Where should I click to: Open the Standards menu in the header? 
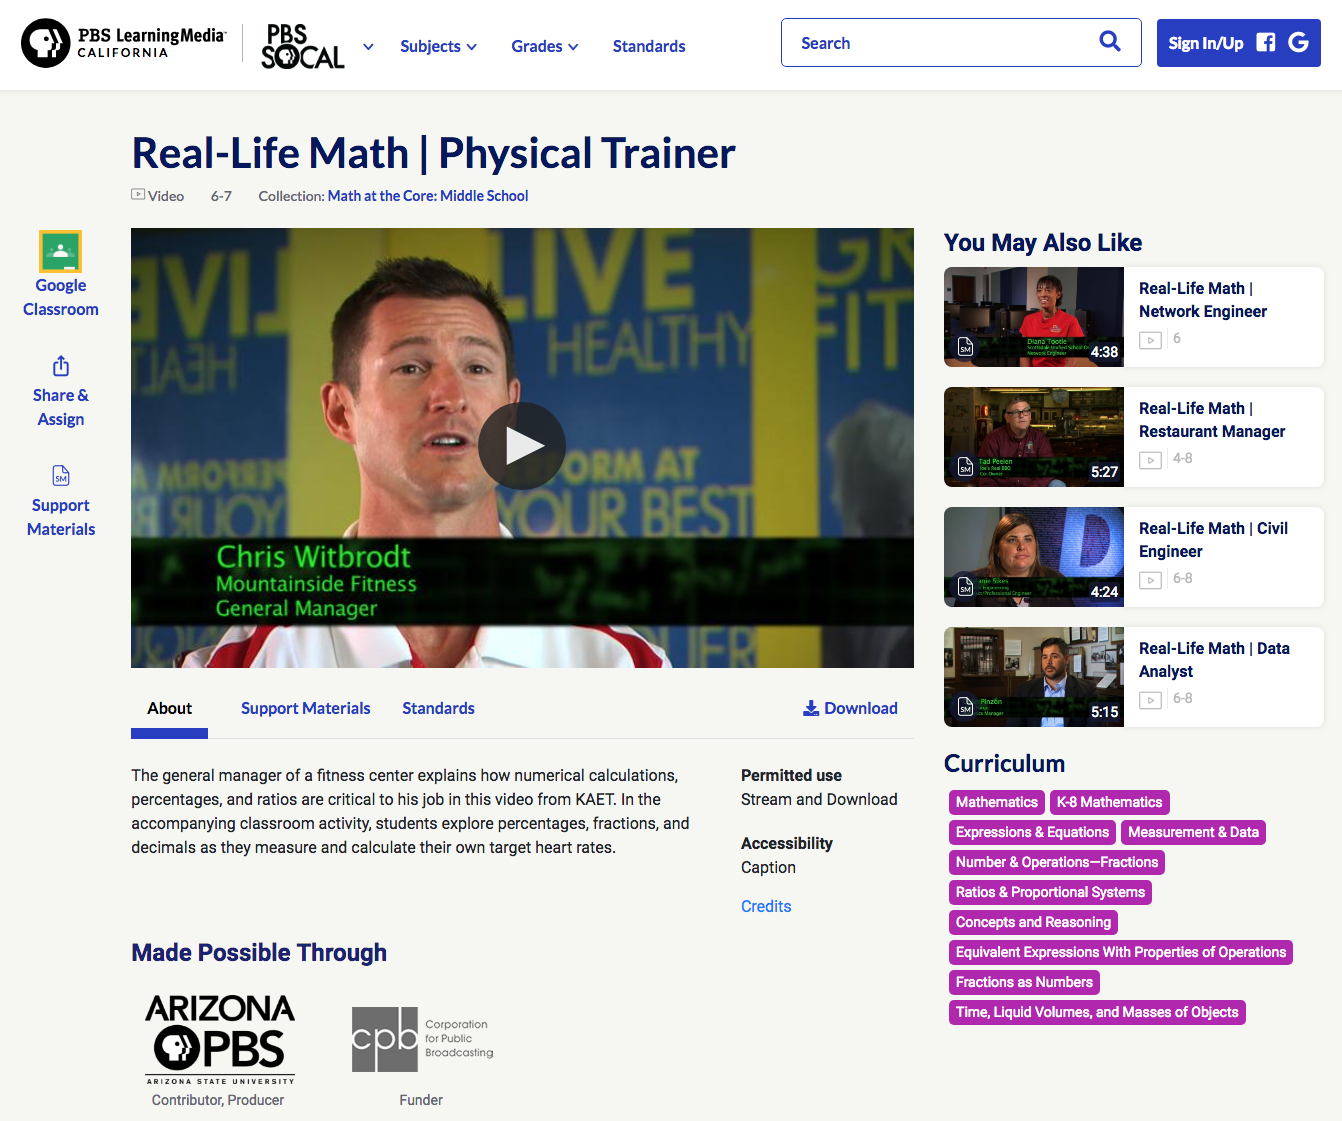648,46
